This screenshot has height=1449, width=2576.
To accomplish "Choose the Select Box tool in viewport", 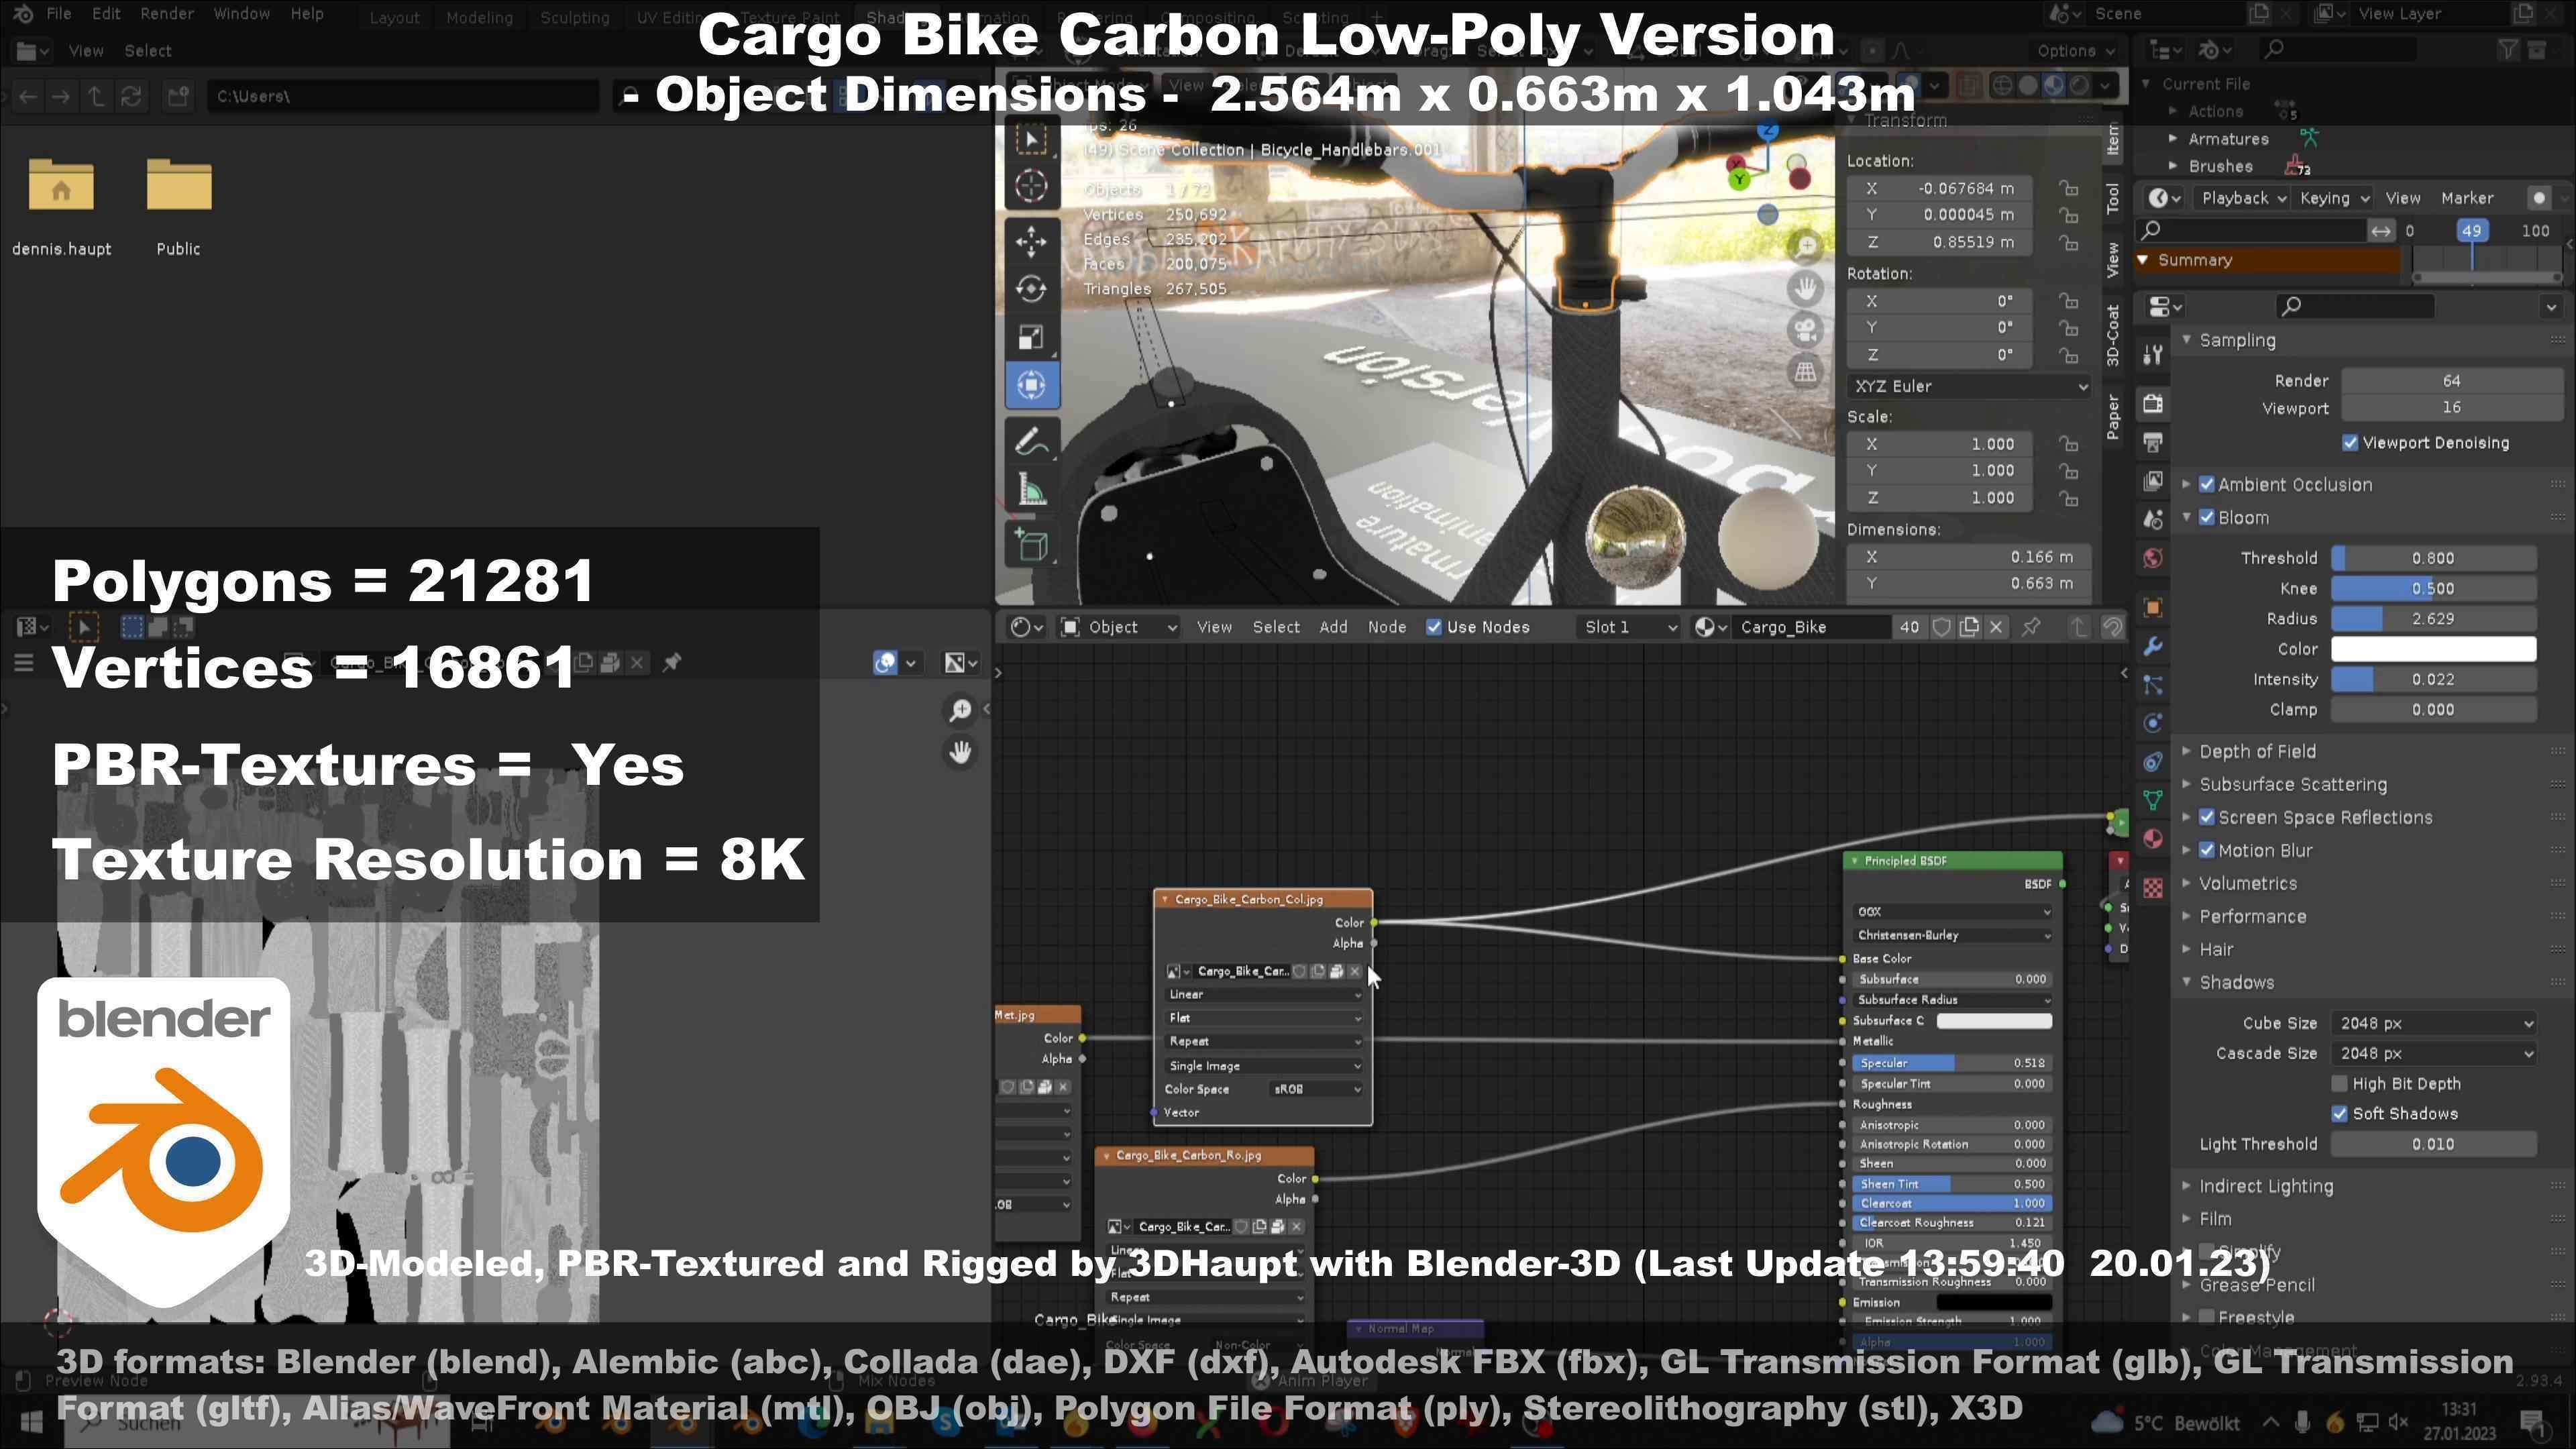I will pyautogui.click(x=1031, y=138).
